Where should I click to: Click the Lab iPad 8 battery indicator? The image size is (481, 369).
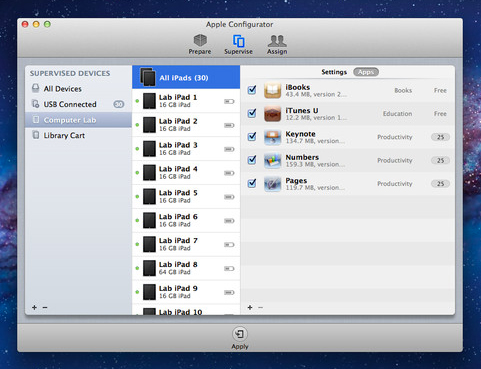pyautogui.click(x=229, y=269)
